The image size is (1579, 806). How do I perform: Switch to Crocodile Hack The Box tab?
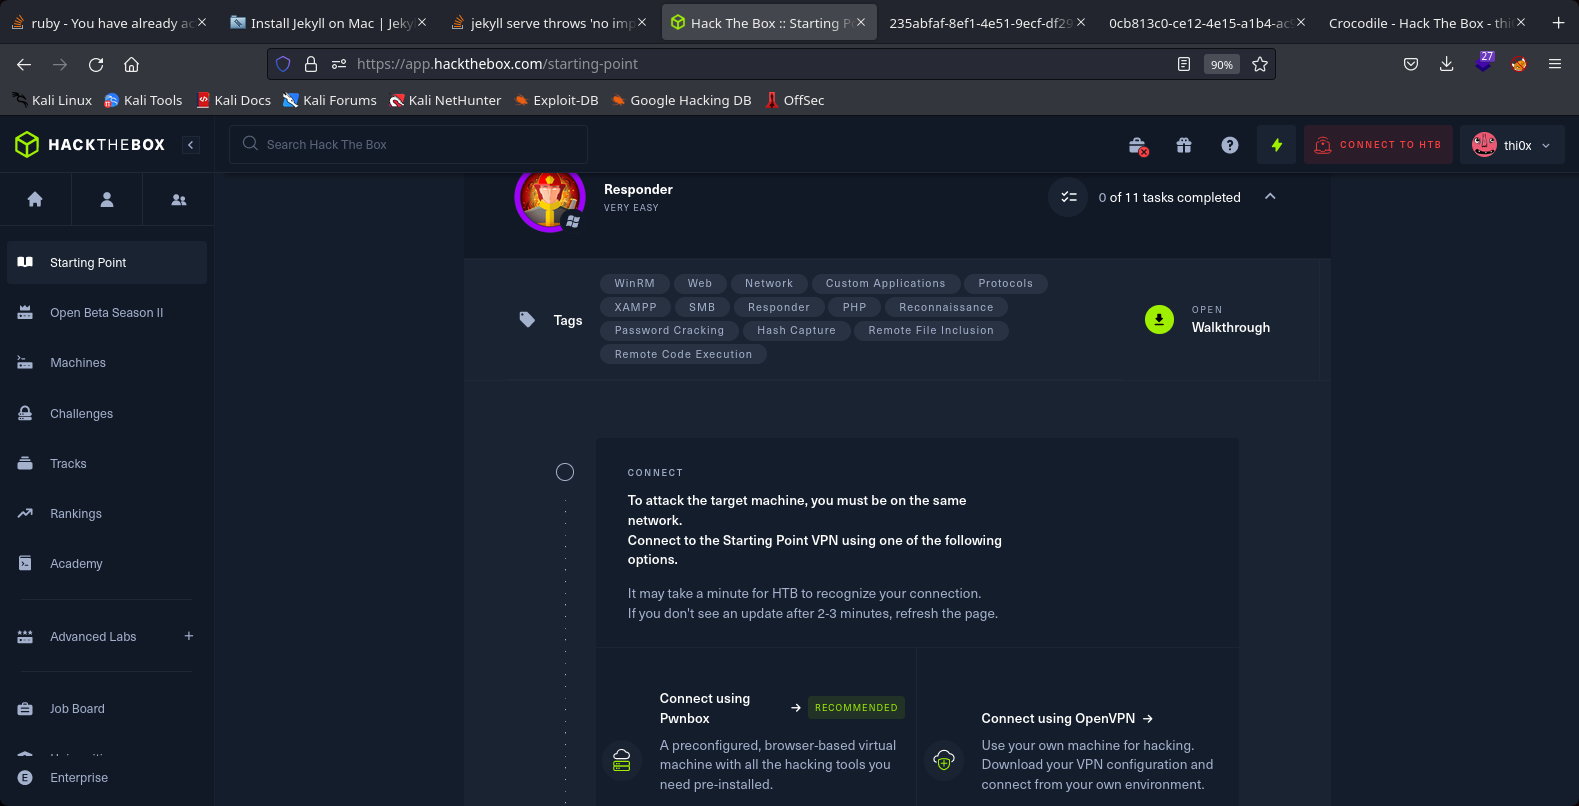click(1427, 22)
